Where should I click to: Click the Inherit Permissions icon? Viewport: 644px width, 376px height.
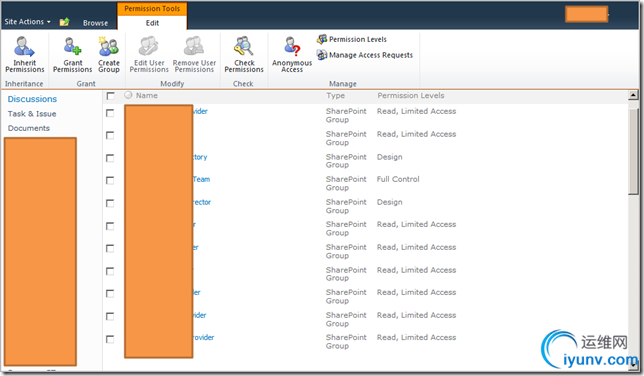[24, 54]
